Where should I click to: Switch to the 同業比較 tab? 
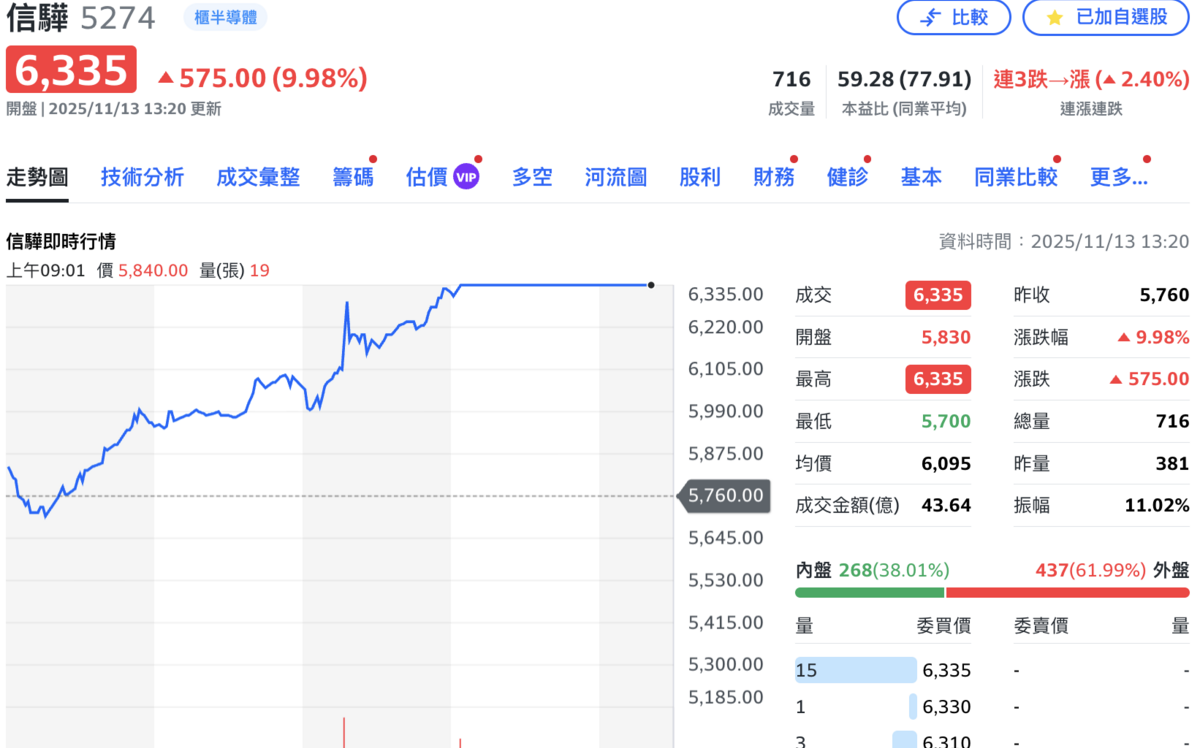point(1015,176)
